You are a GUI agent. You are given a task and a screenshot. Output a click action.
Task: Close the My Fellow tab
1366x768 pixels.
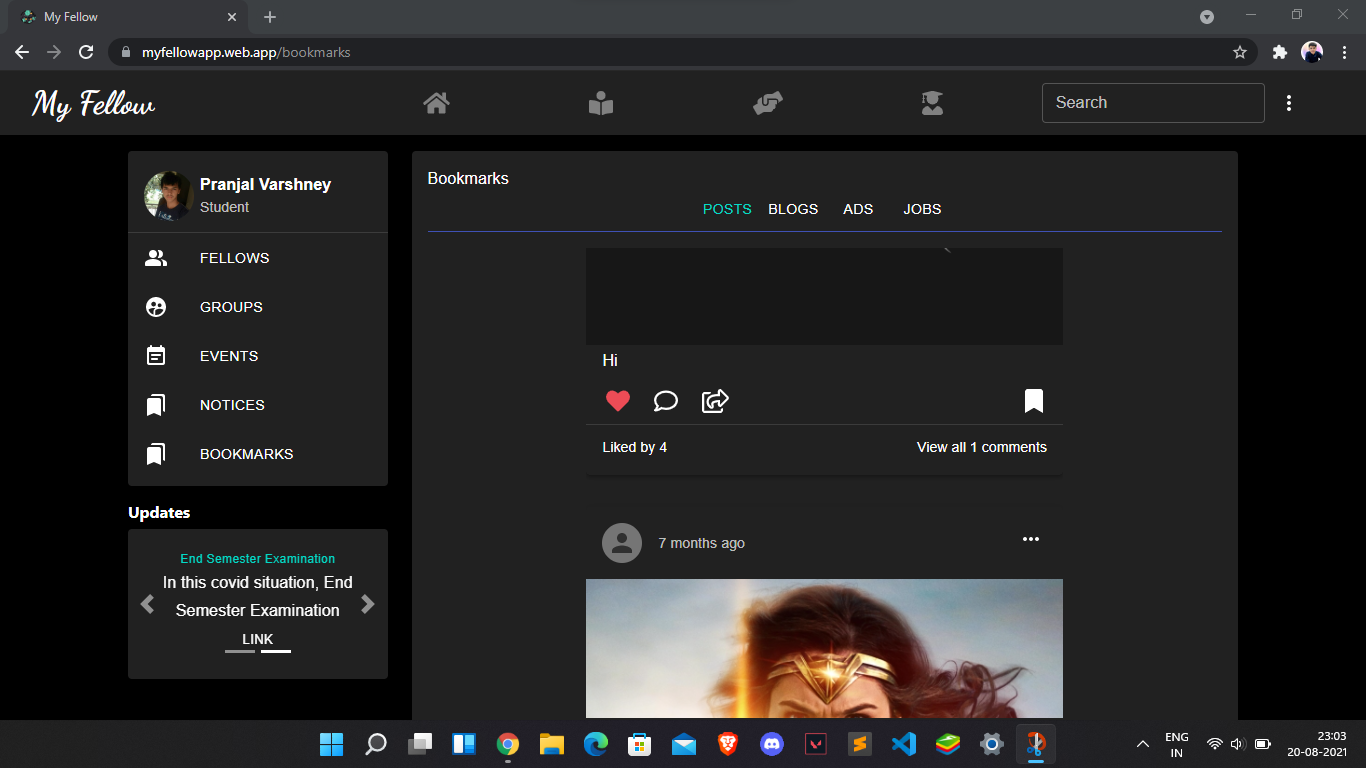[232, 17]
